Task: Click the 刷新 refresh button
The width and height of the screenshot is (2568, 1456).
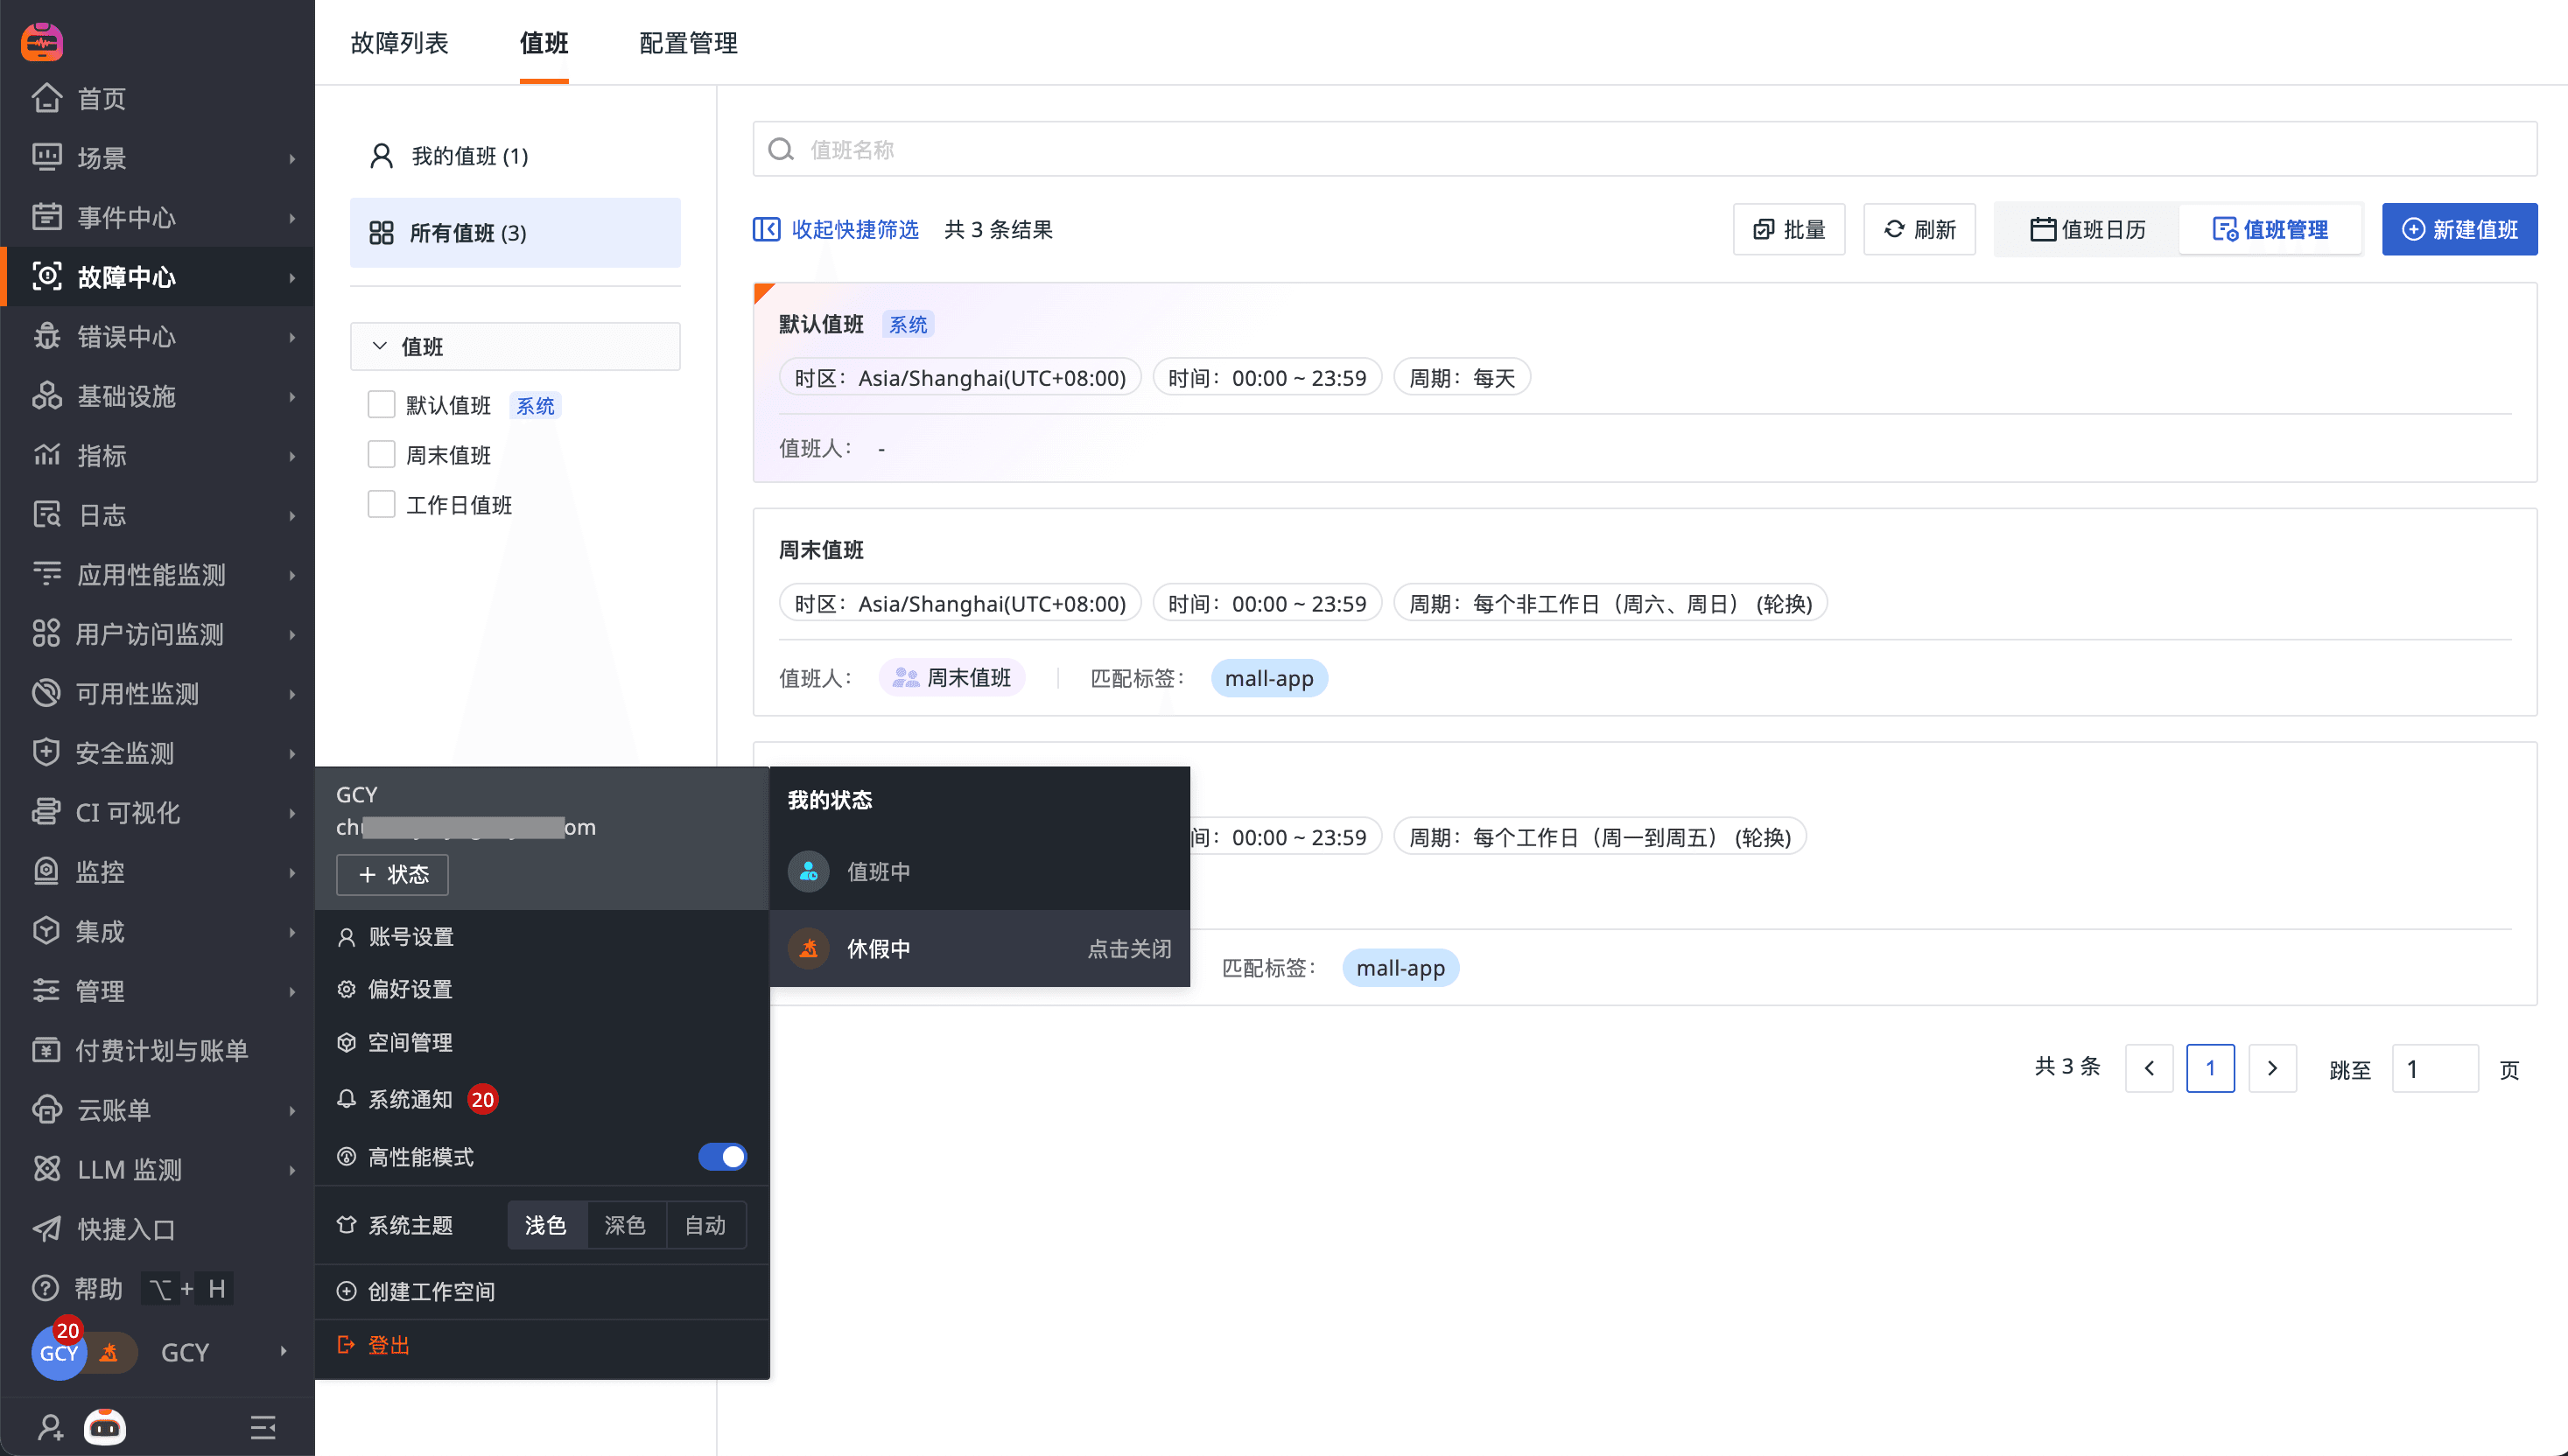Action: coord(1918,229)
